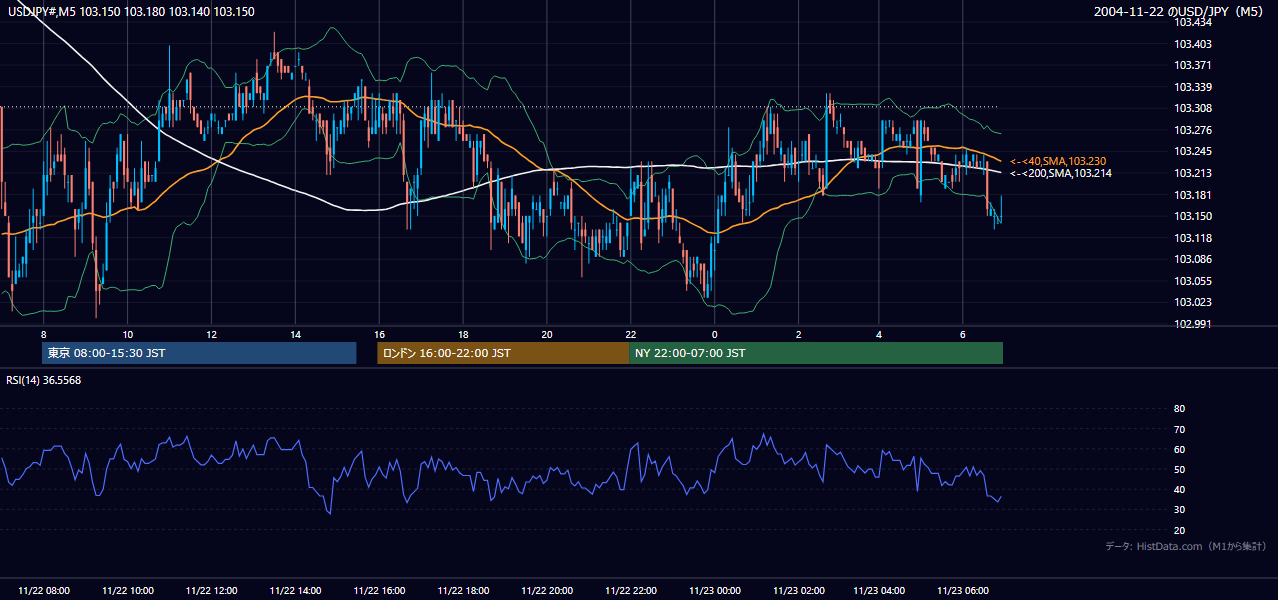This screenshot has height=600, width=1278.
Task: Click RSI scale value 80
Action: [x=1179, y=409]
